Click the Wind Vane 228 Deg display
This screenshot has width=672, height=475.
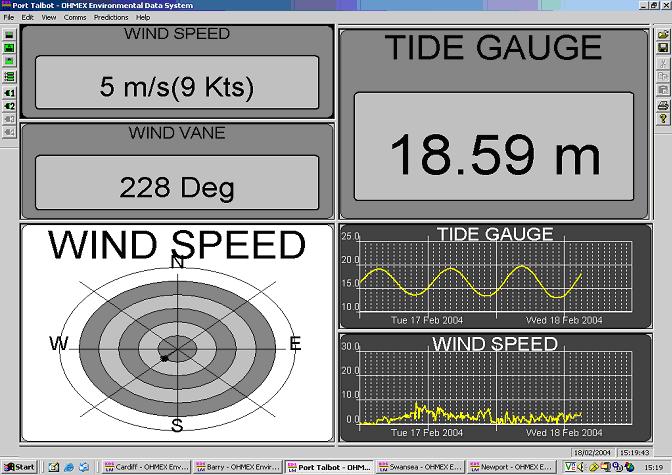177,187
